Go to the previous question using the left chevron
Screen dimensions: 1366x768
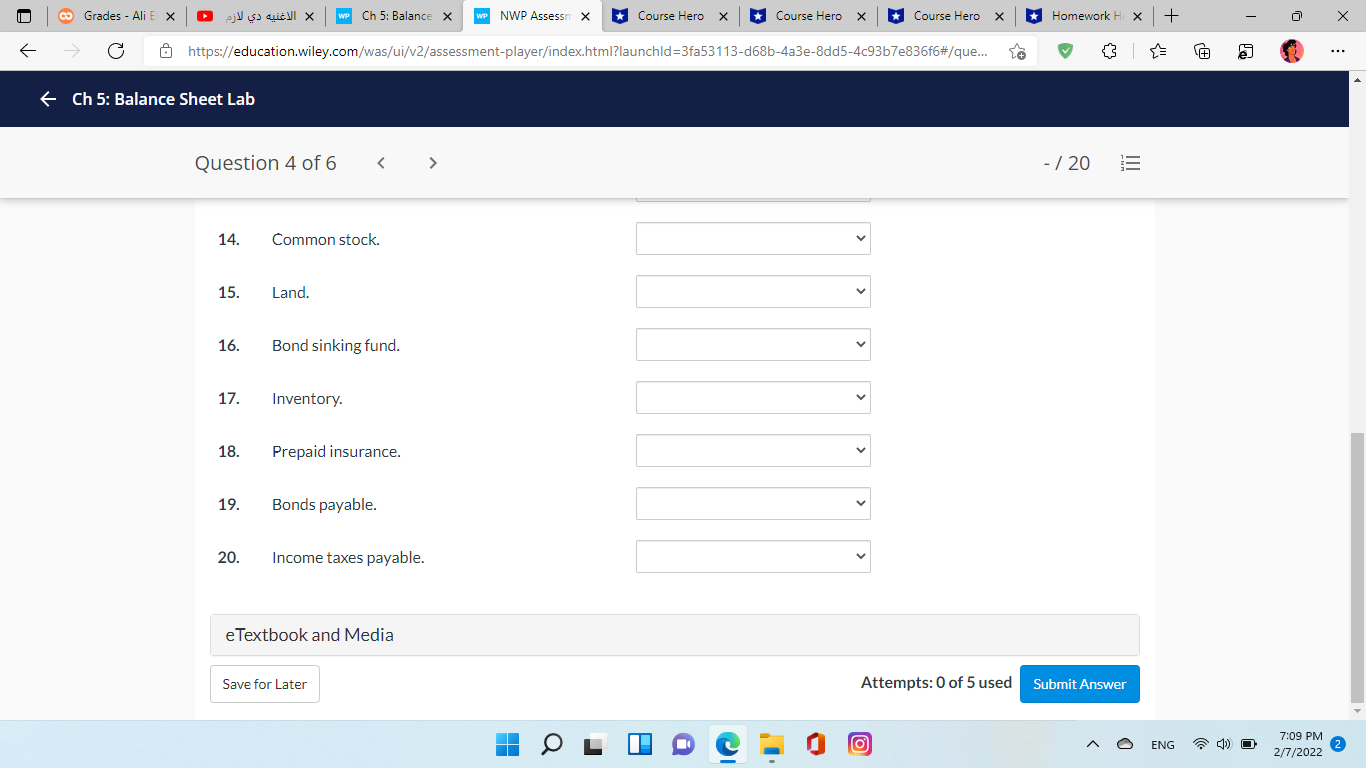coord(381,162)
